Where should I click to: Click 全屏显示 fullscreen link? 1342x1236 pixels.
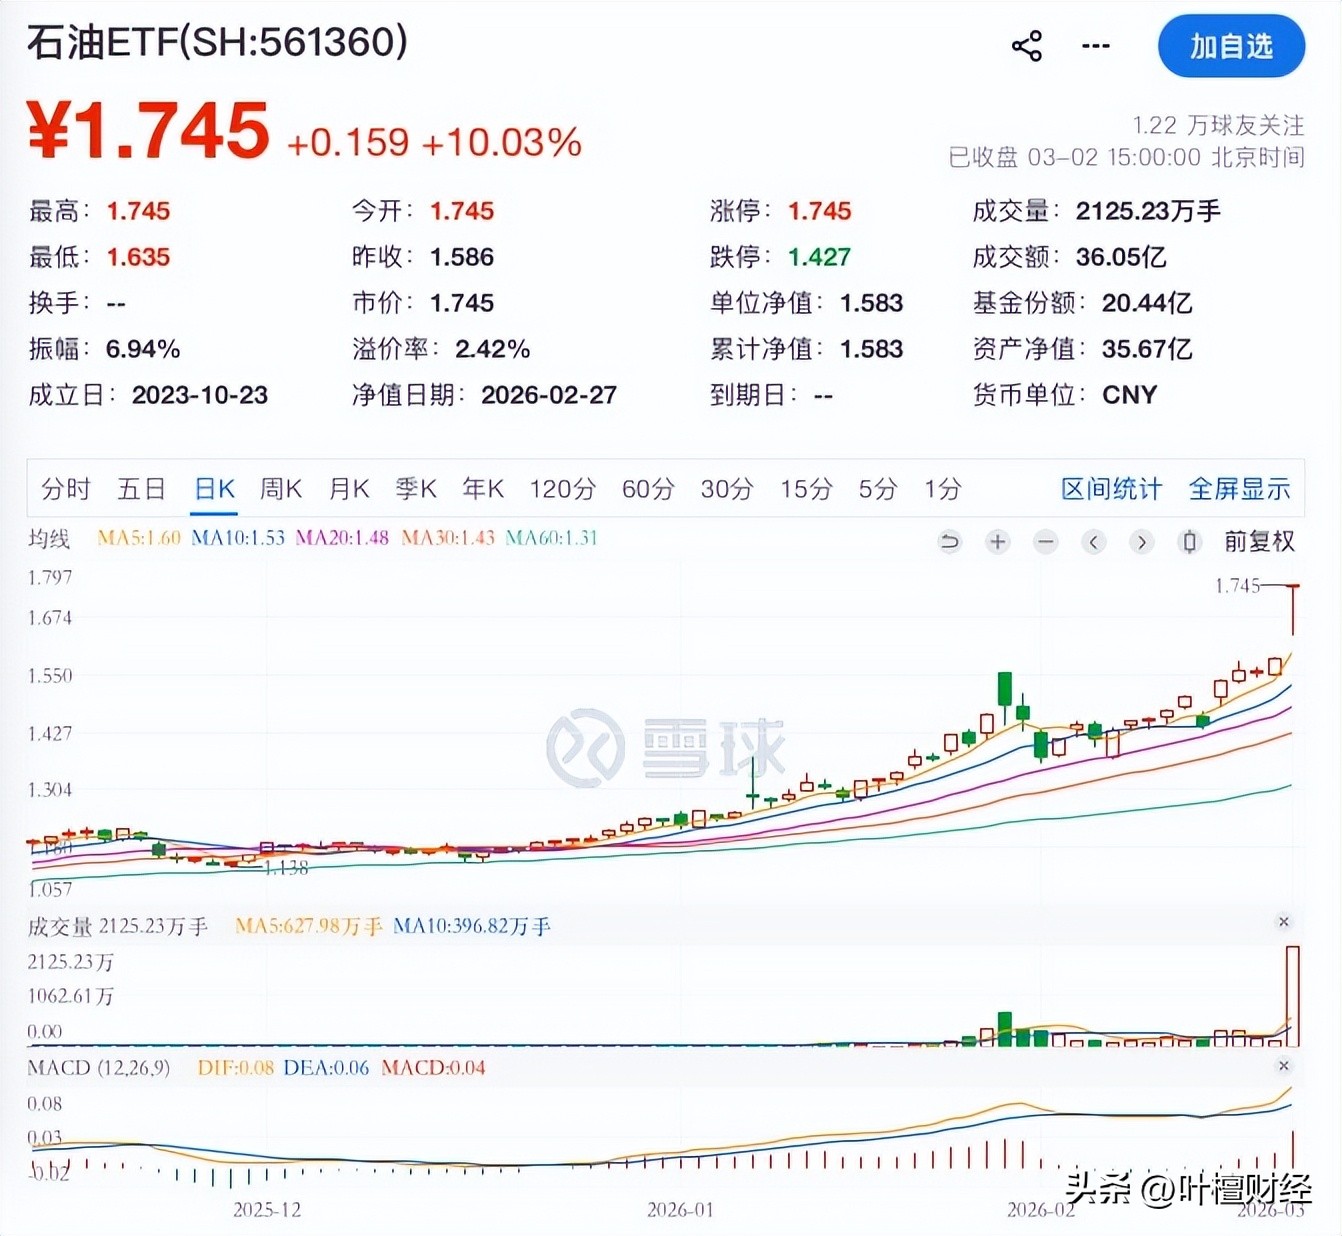[1239, 489]
